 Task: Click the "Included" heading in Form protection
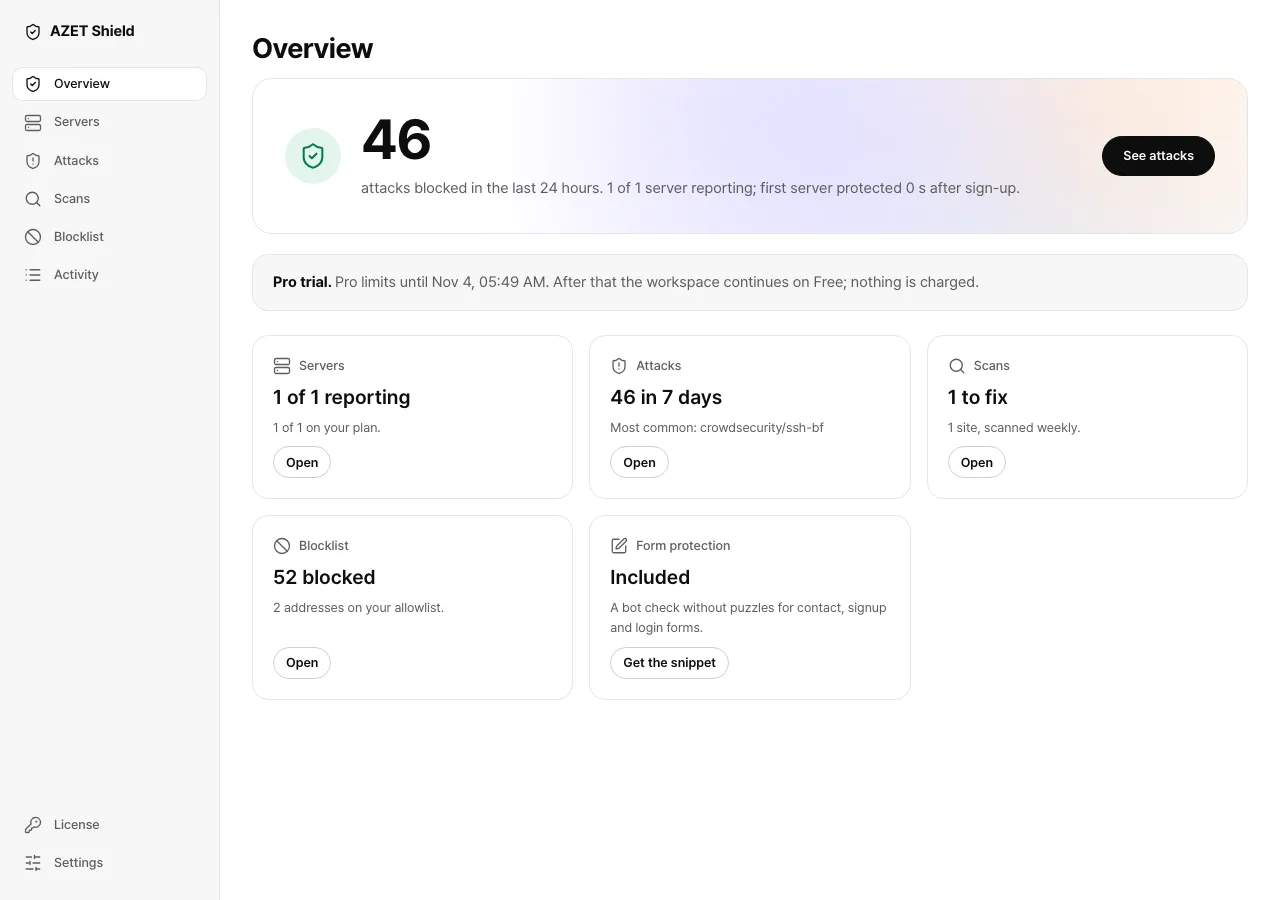[x=650, y=577]
